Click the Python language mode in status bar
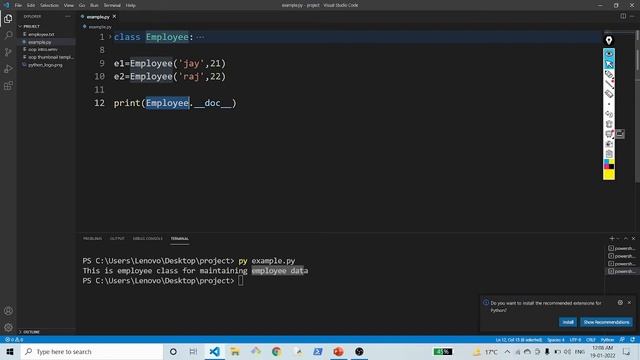The image size is (640, 360). (x=607, y=340)
